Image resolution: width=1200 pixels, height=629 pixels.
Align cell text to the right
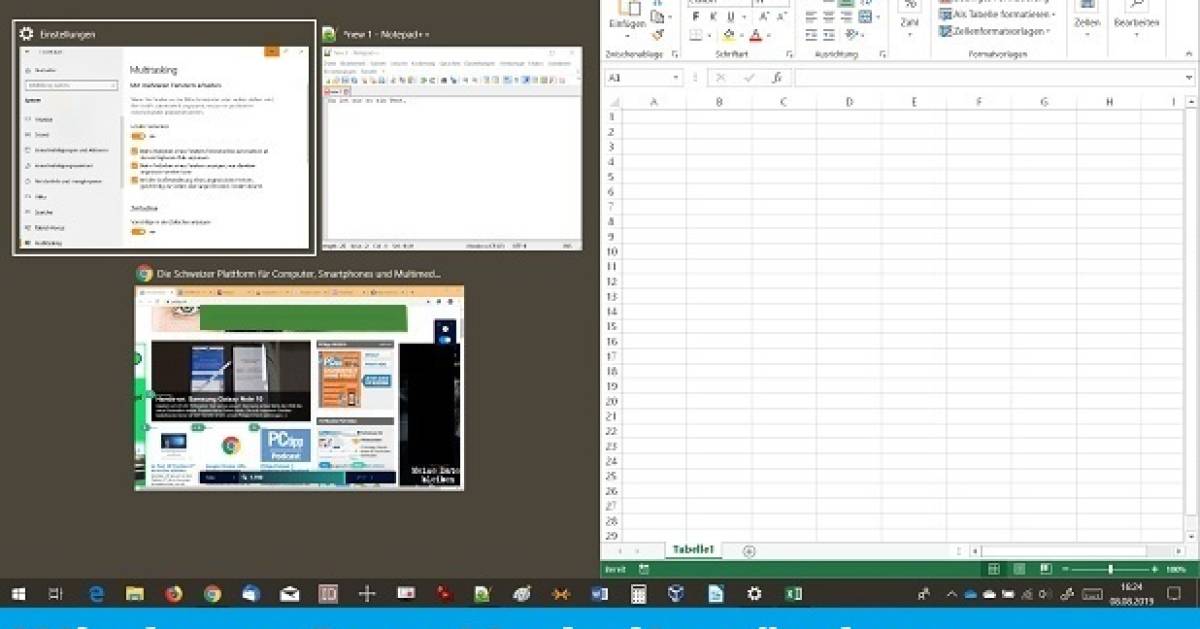[x=846, y=17]
